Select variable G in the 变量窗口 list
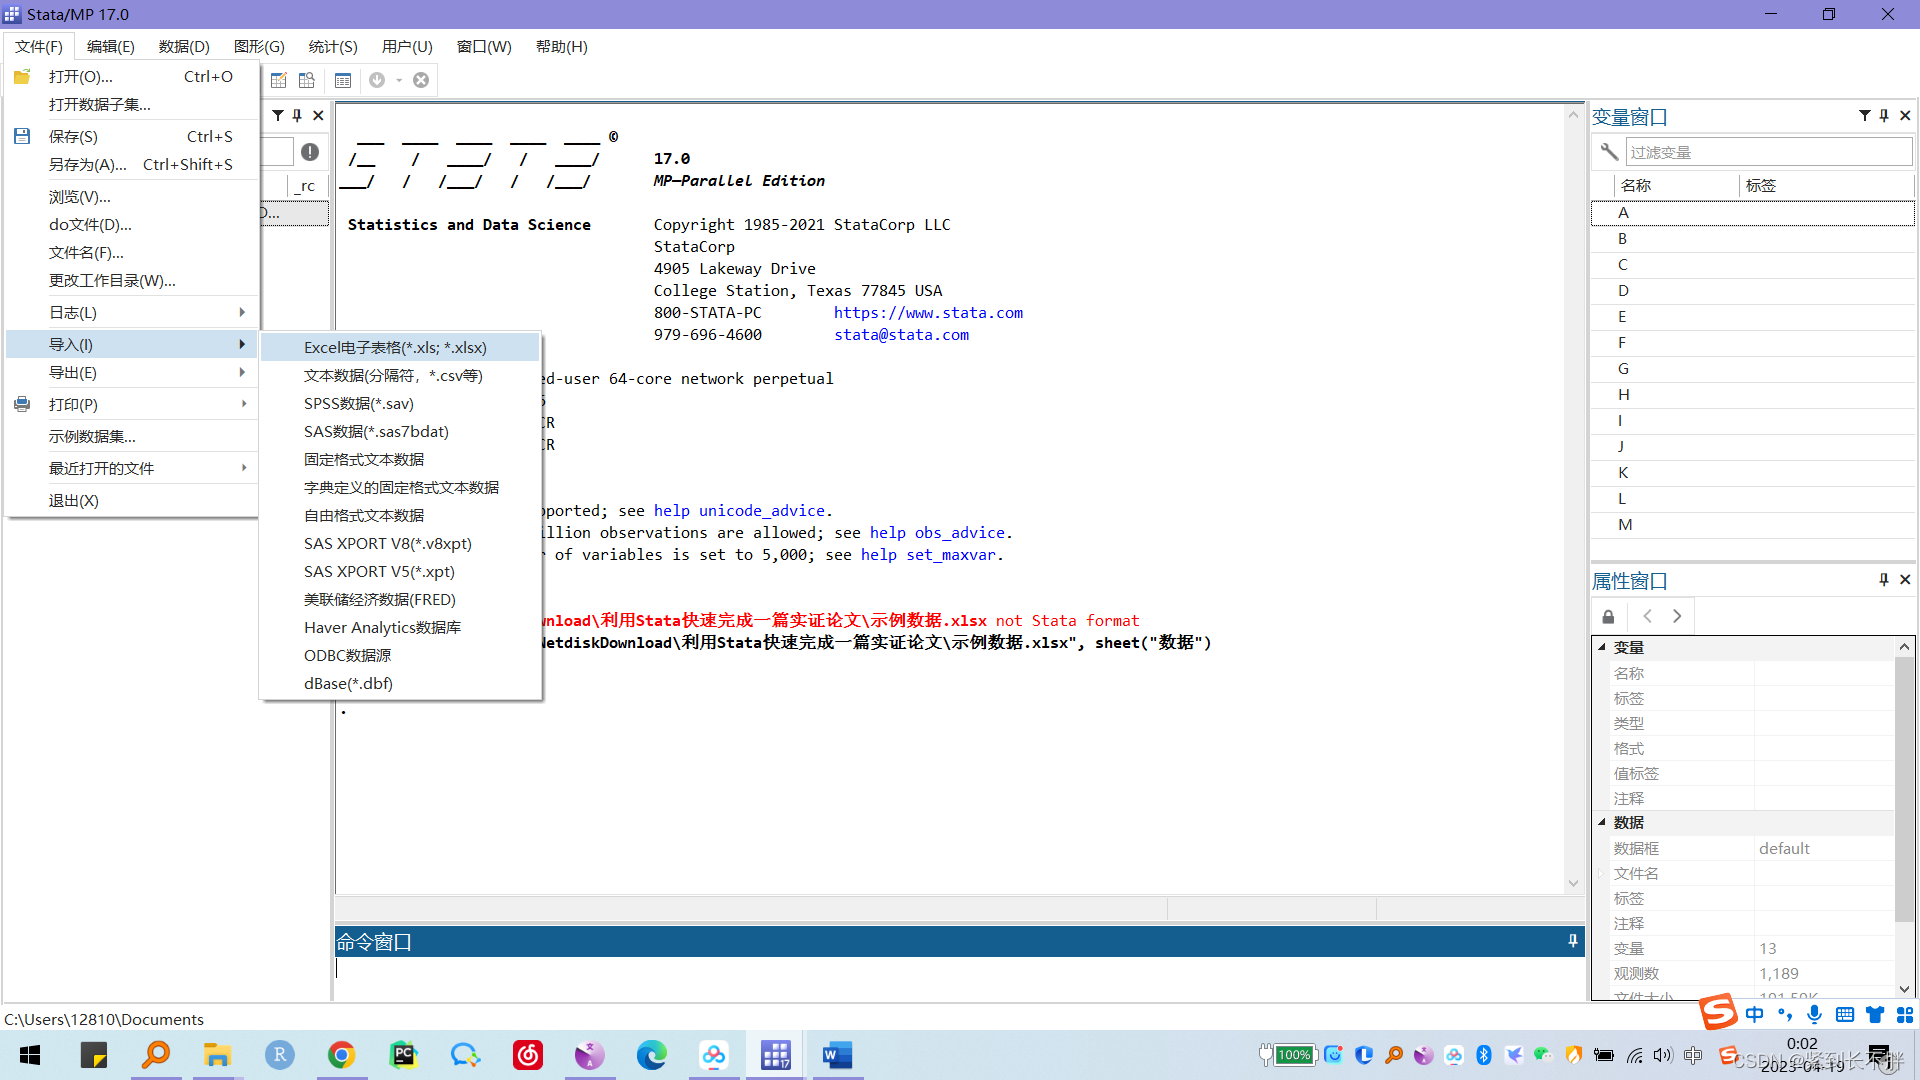 pos(1752,368)
